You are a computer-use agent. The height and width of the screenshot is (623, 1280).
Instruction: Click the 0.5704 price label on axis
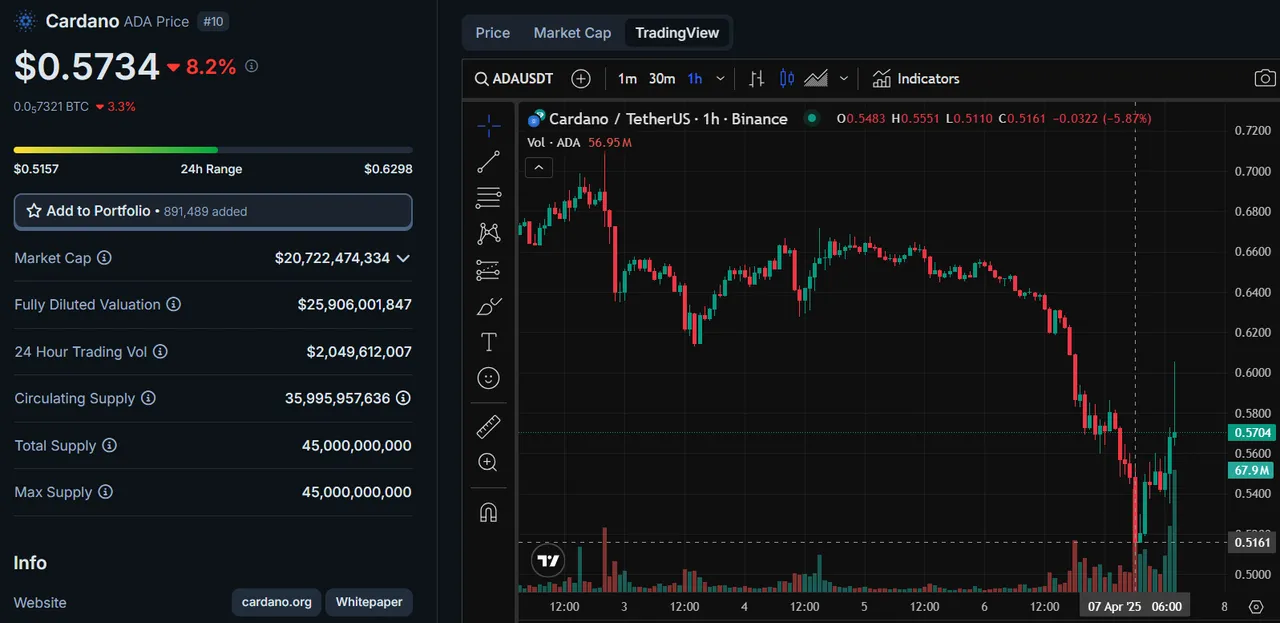(1252, 433)
